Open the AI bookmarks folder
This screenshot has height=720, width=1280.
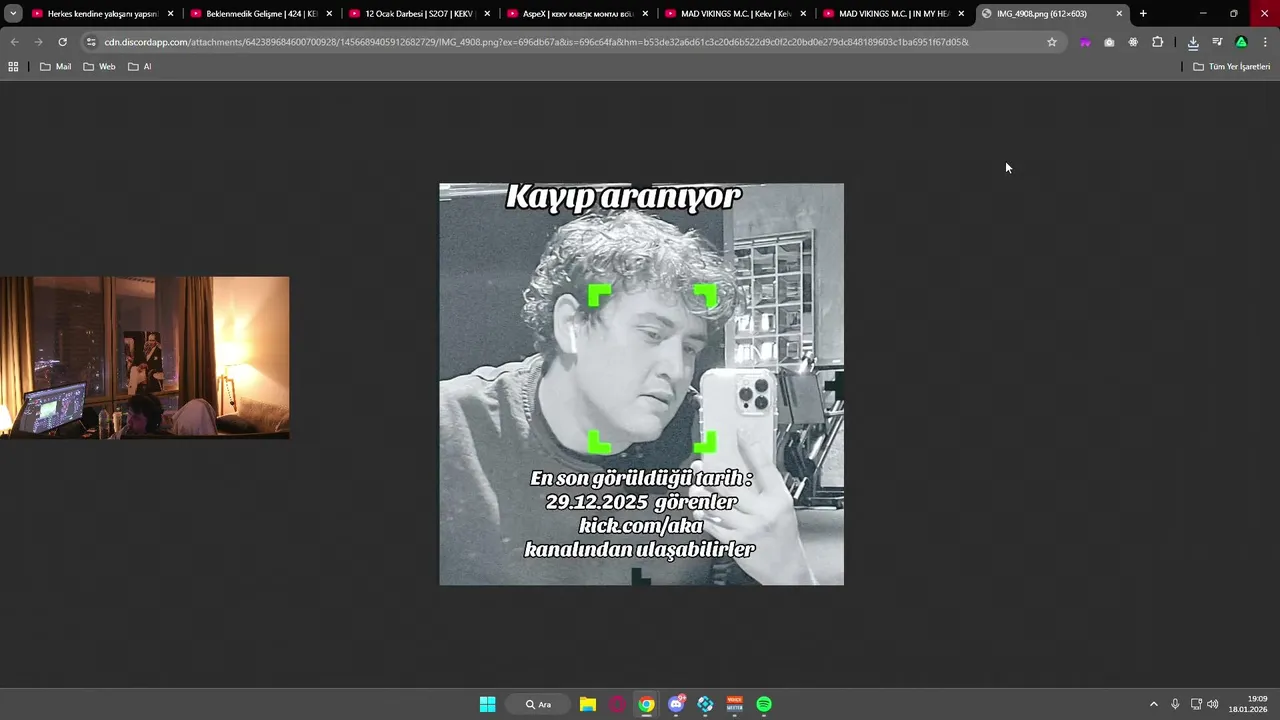[x=140, y=66]
